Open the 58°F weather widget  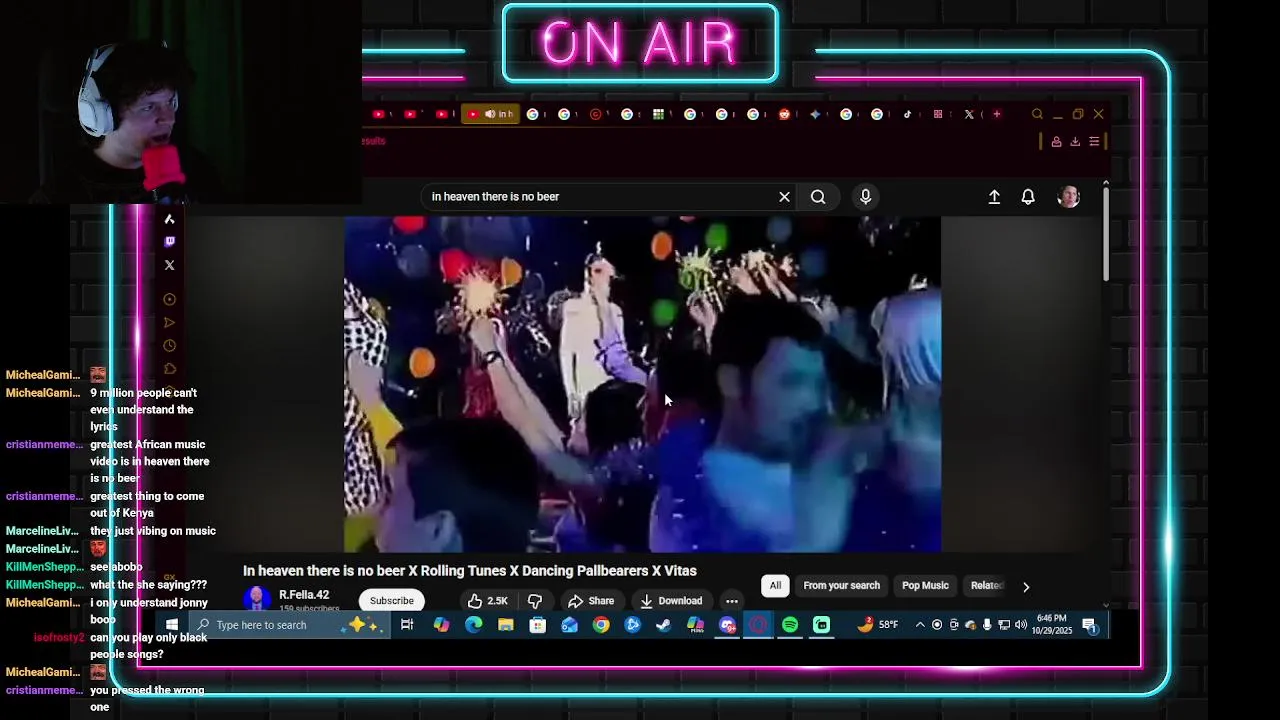[x=878, y=625]
